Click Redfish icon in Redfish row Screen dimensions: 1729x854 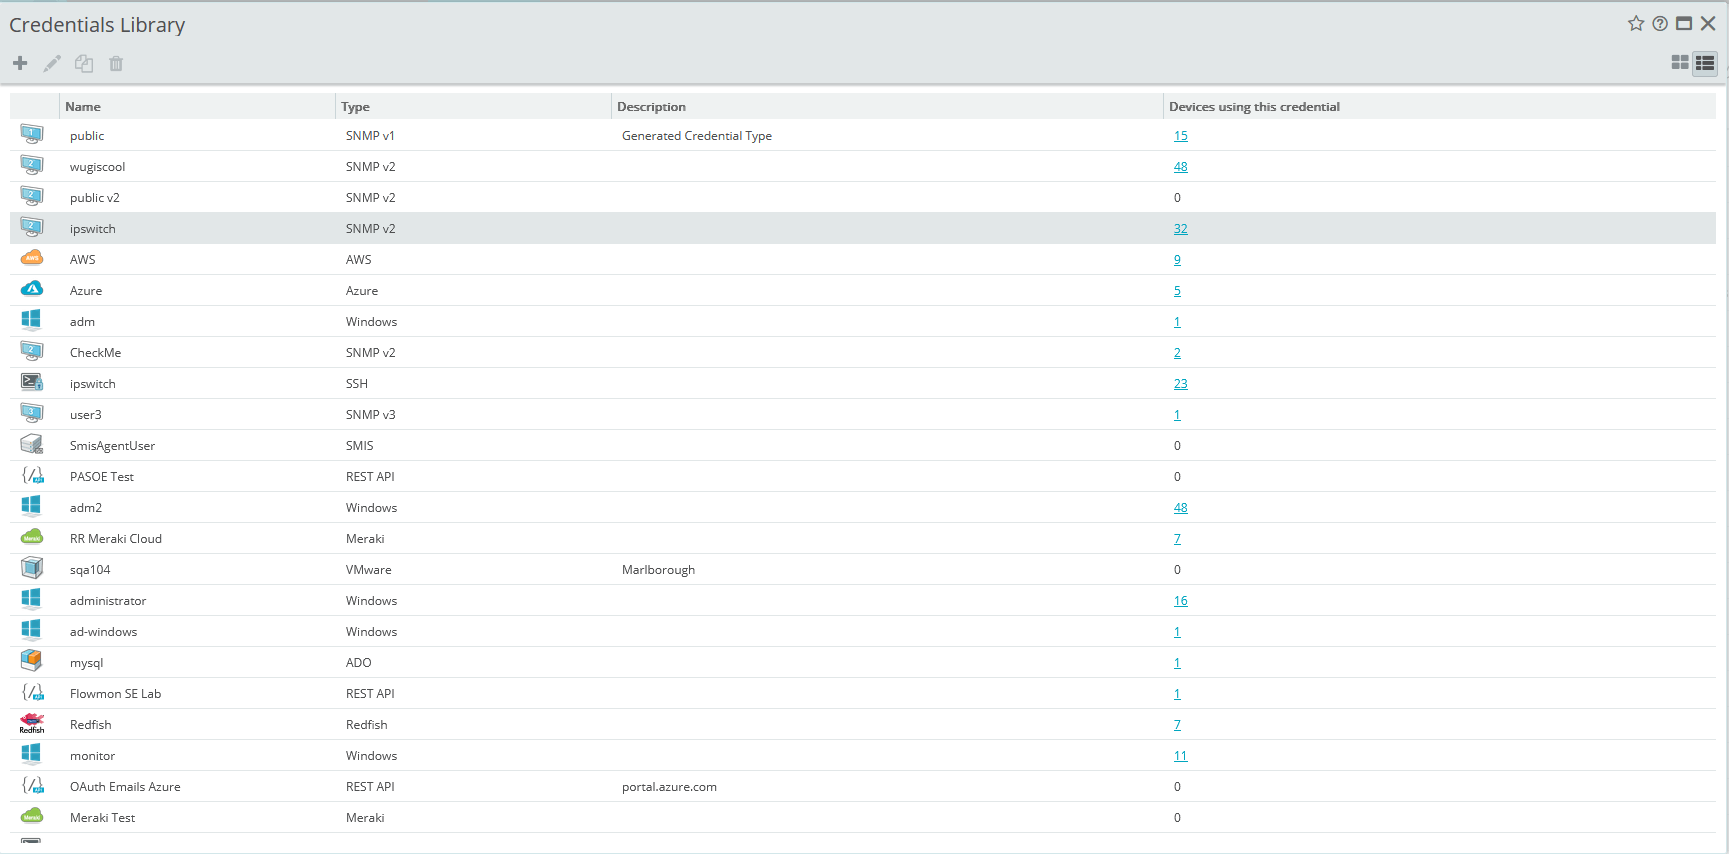pos(32,723)
